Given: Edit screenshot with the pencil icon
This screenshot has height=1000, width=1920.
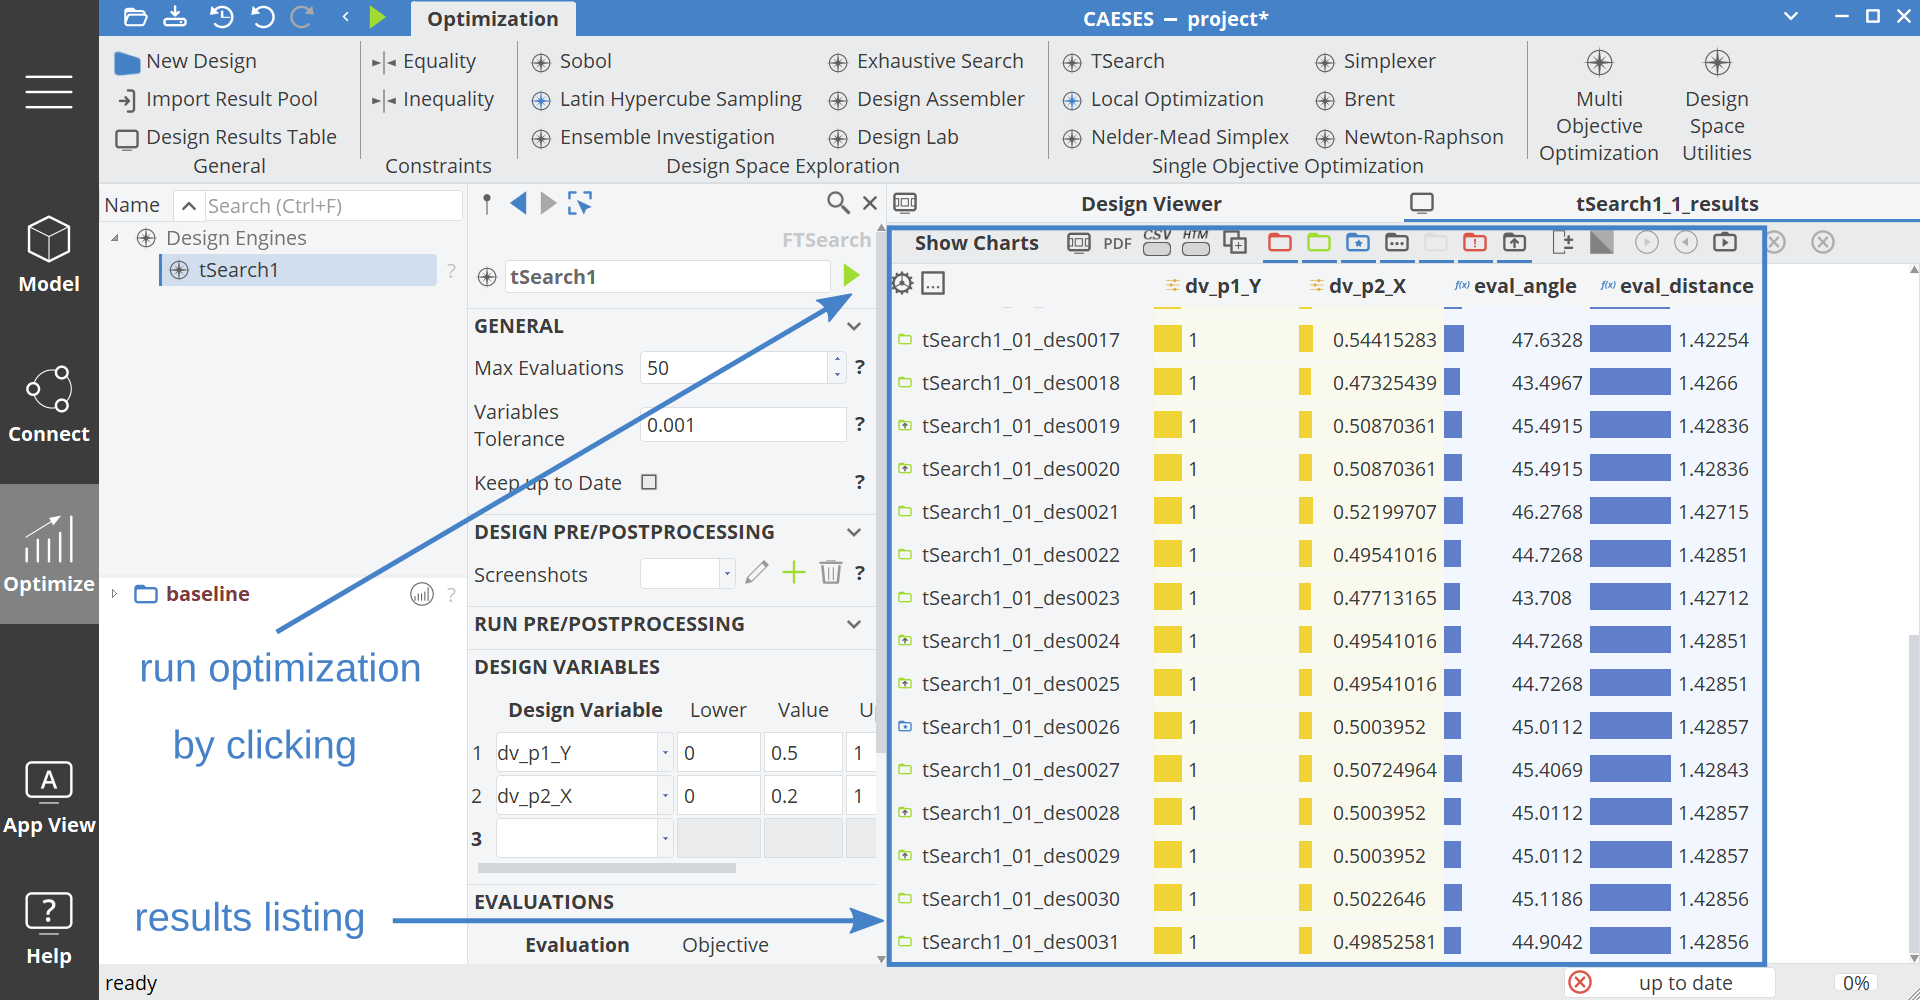Looking at the screenshot, I should pyautogui.click(x=757, y=572).
